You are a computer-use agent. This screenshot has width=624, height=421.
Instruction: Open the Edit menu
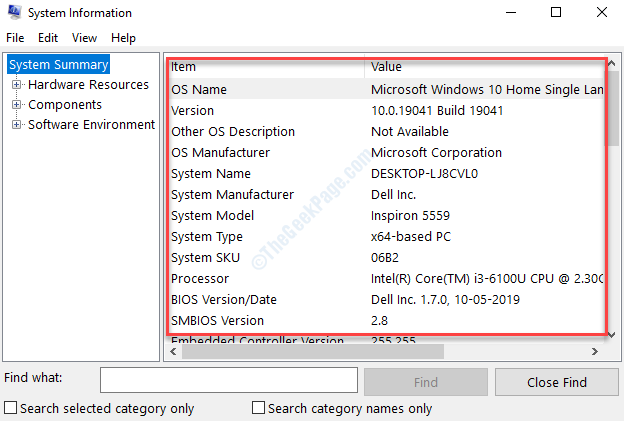pos(48,38)
